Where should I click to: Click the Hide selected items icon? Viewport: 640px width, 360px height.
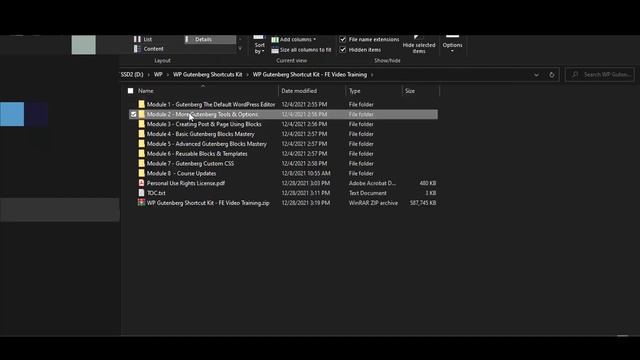[419, 37]
